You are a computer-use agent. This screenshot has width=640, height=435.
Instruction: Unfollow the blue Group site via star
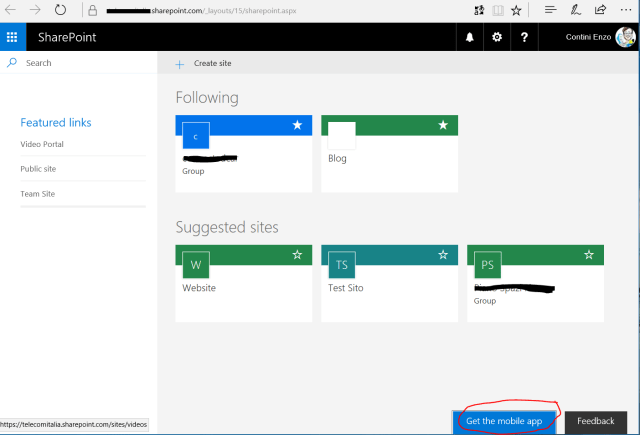click(x=298, y=125)
